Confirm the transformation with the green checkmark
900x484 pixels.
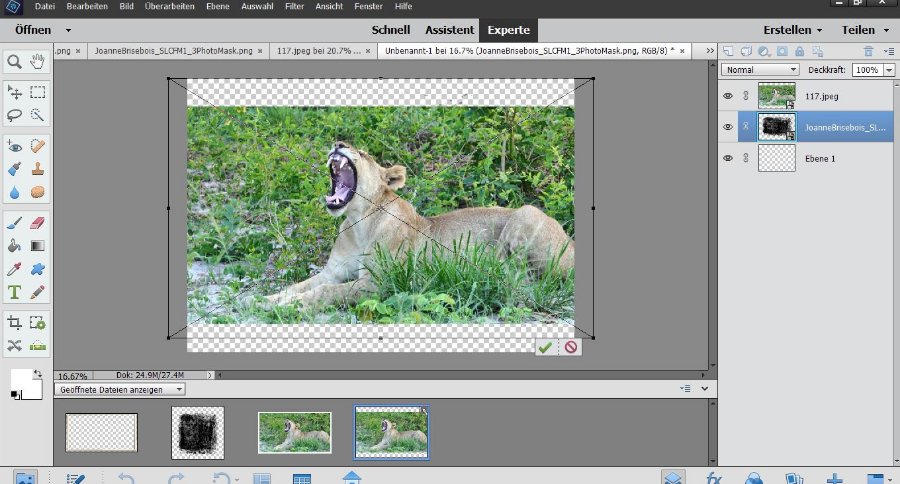click(545, 347)
